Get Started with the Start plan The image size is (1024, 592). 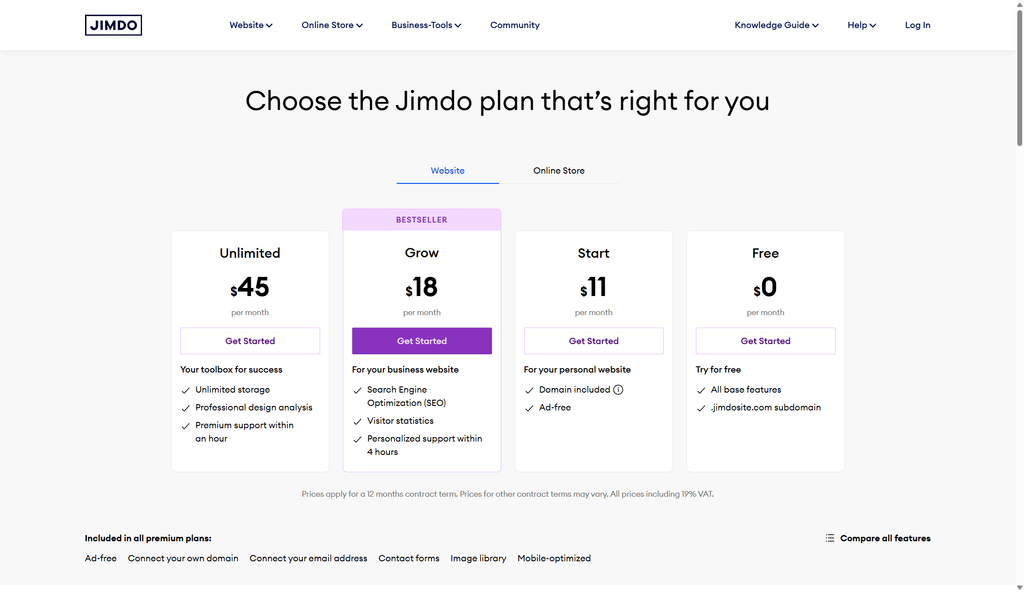593,340
